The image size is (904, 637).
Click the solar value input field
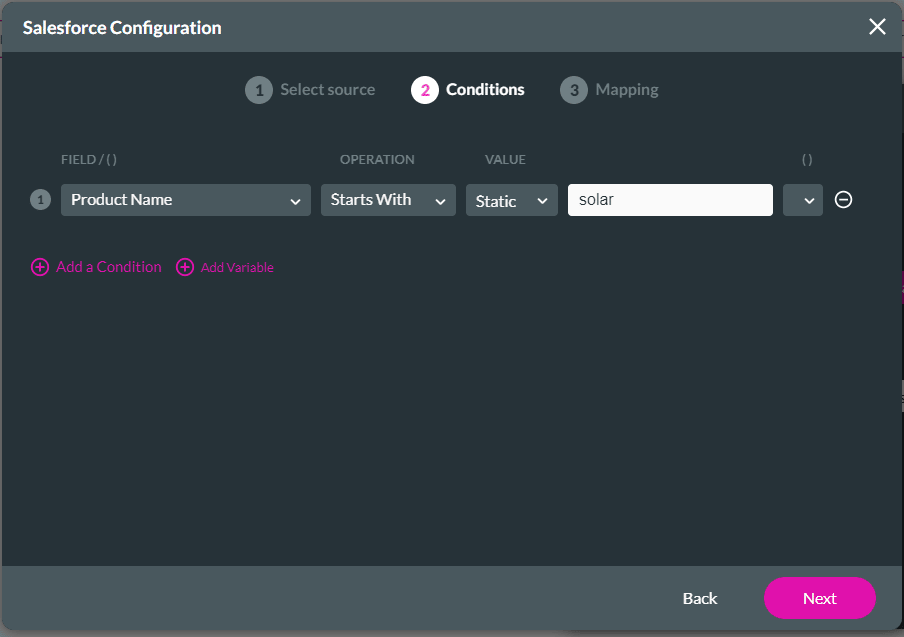click(670, 200)
